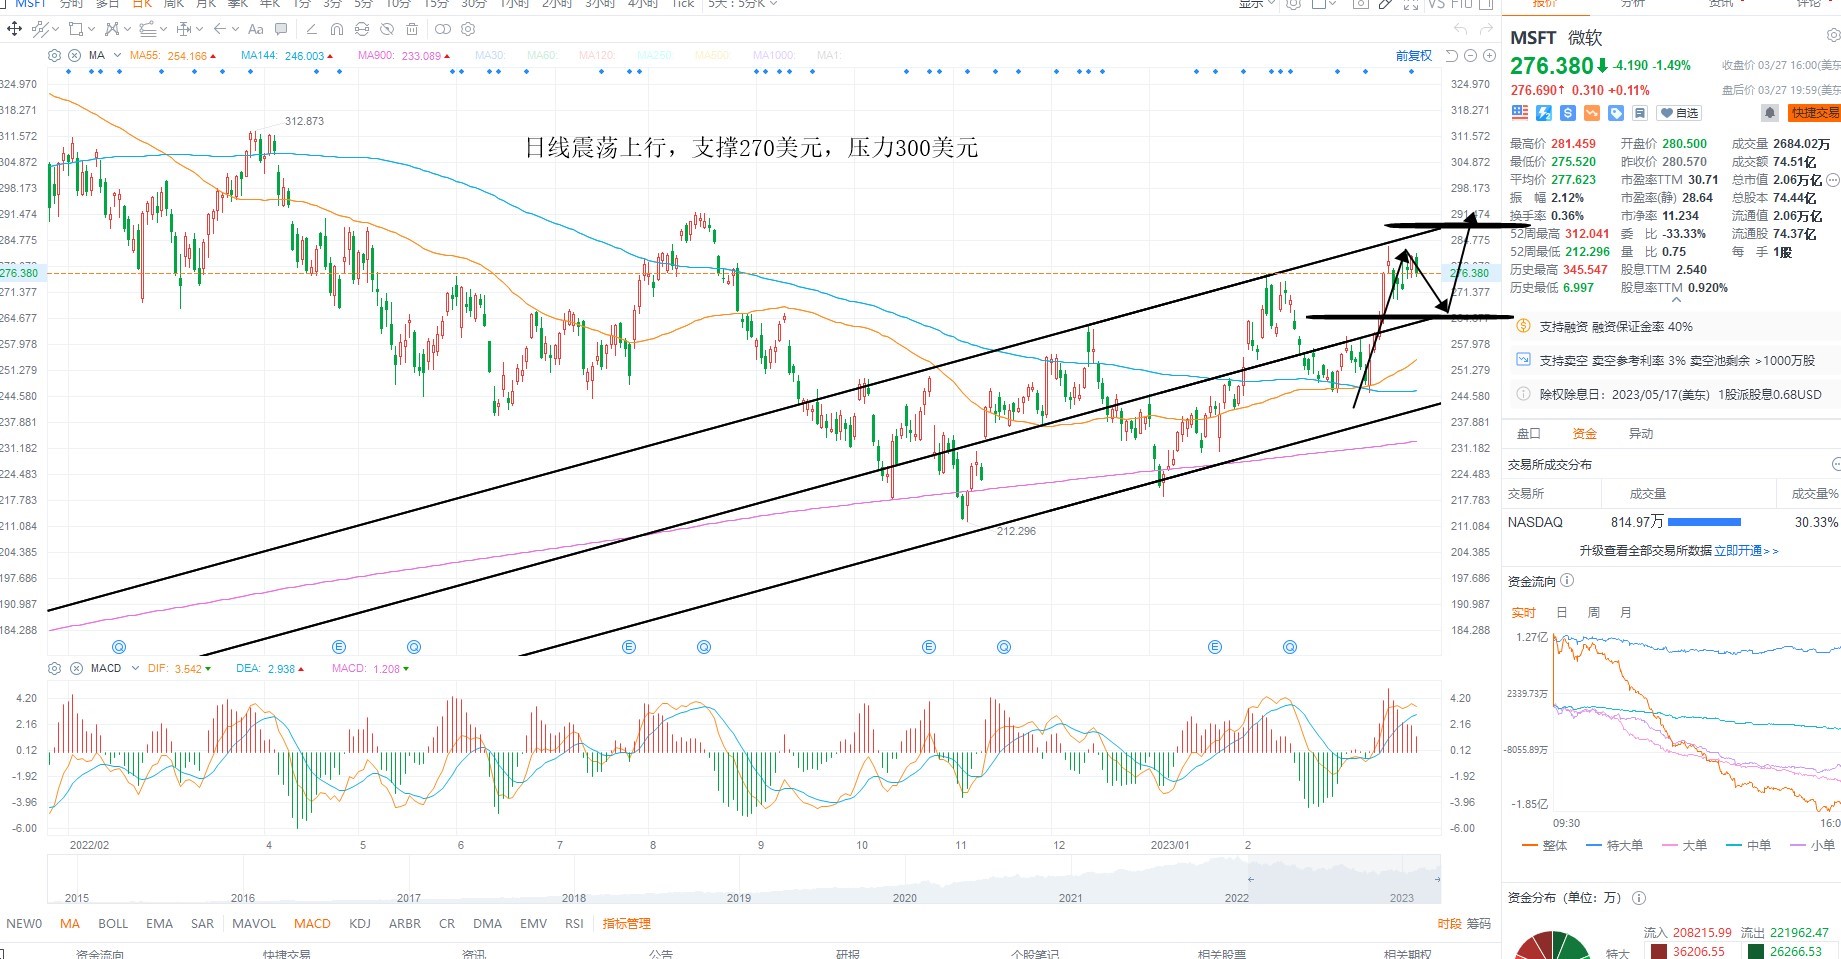
Task: Click the blue dollar S icon under MSFT
Action: click(x=1568, y=113)
